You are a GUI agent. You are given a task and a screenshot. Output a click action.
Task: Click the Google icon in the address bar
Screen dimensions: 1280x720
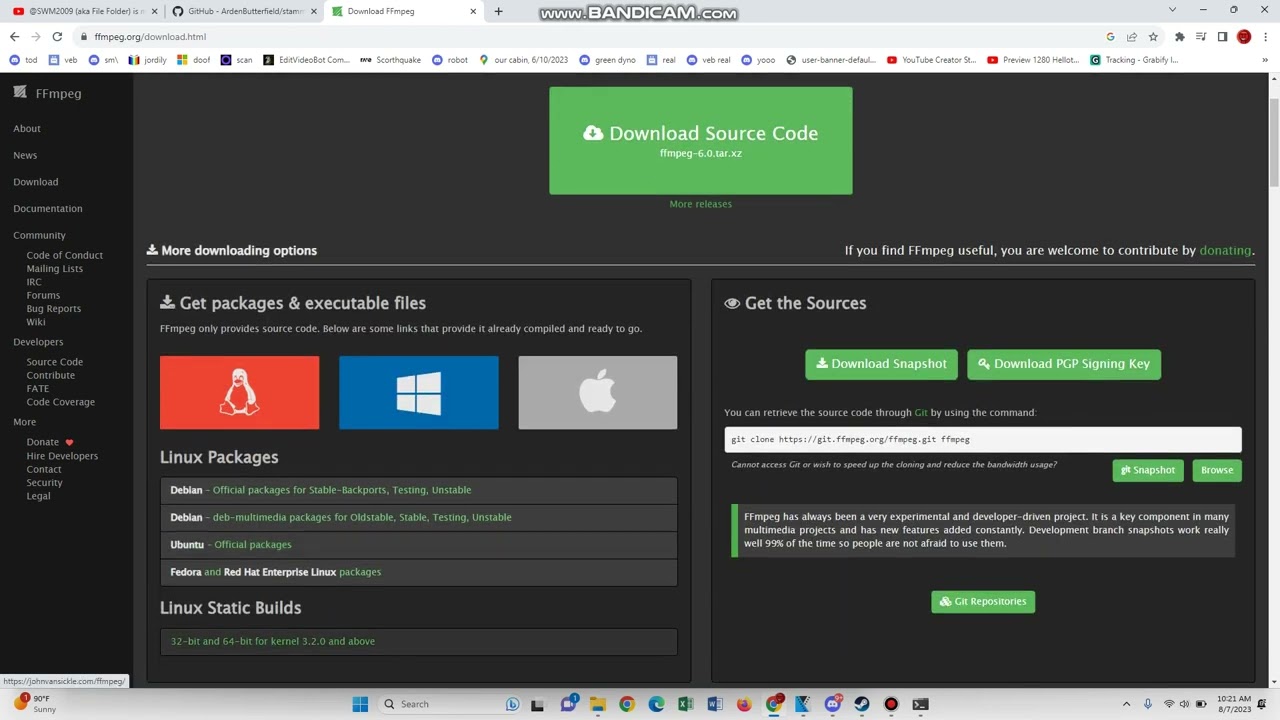click(1110, 37)
